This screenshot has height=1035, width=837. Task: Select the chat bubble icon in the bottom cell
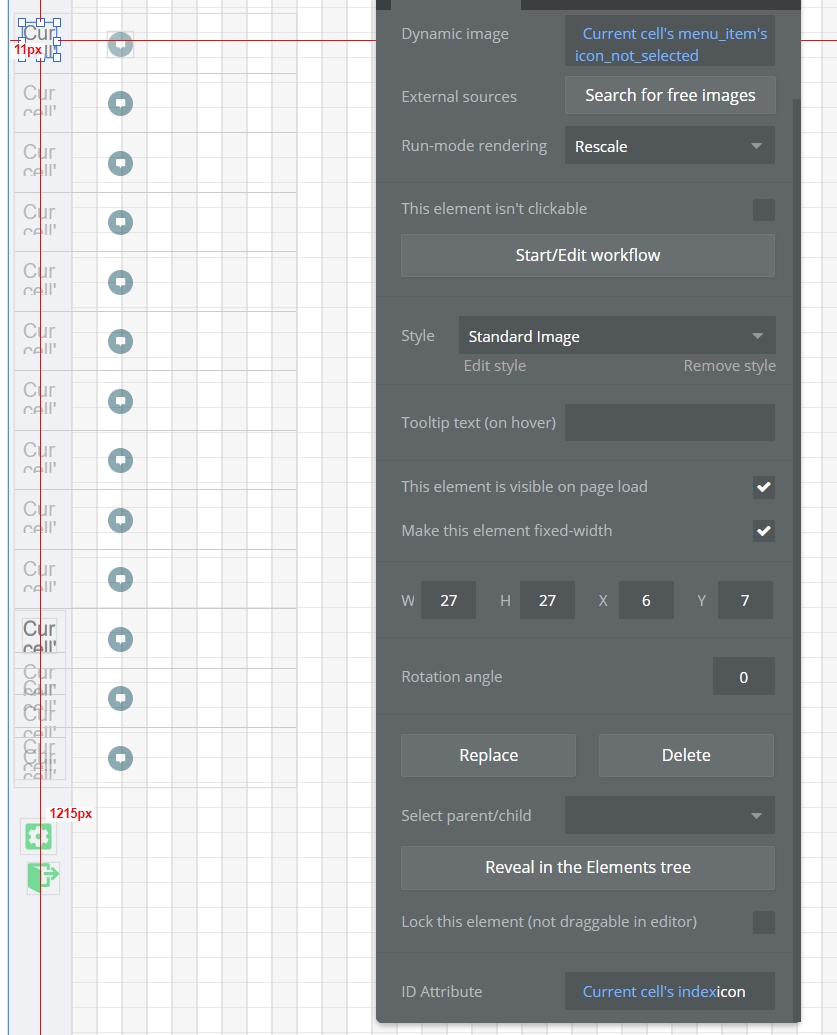pos(120,758)
